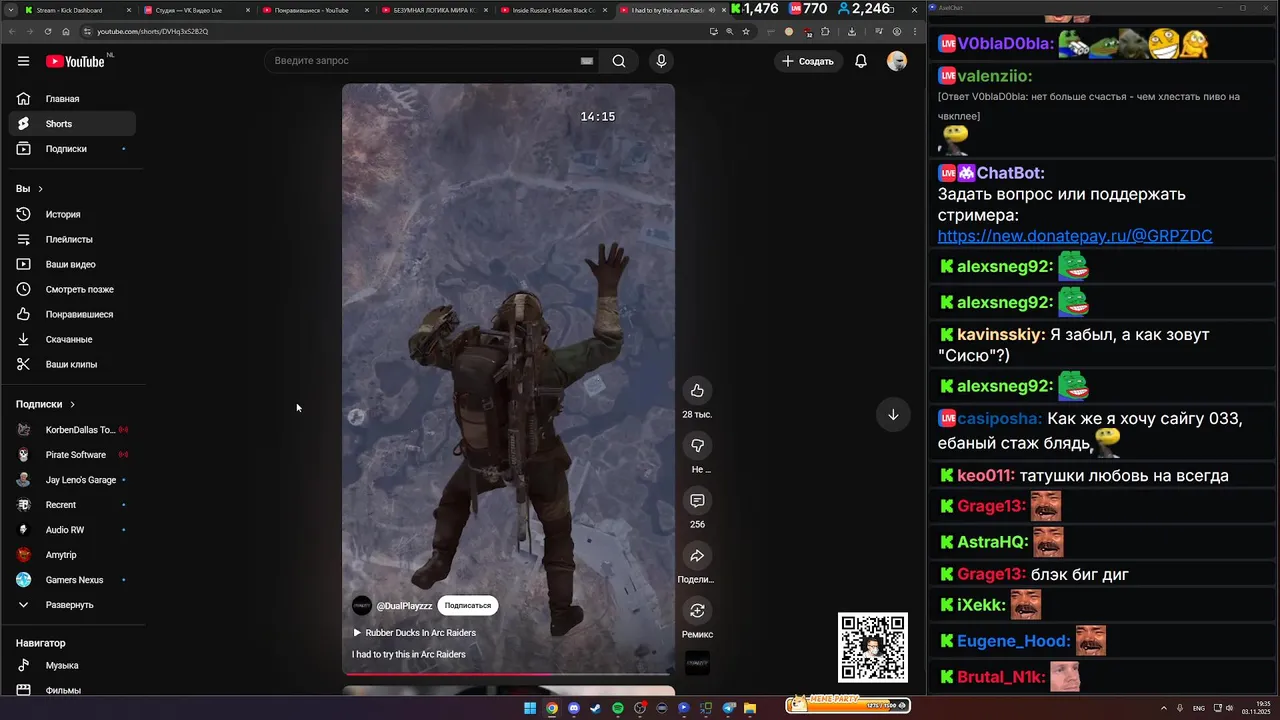Open Chrome from the taskbar
Viewport: 1280px width, 720px height.
(552, 708)
